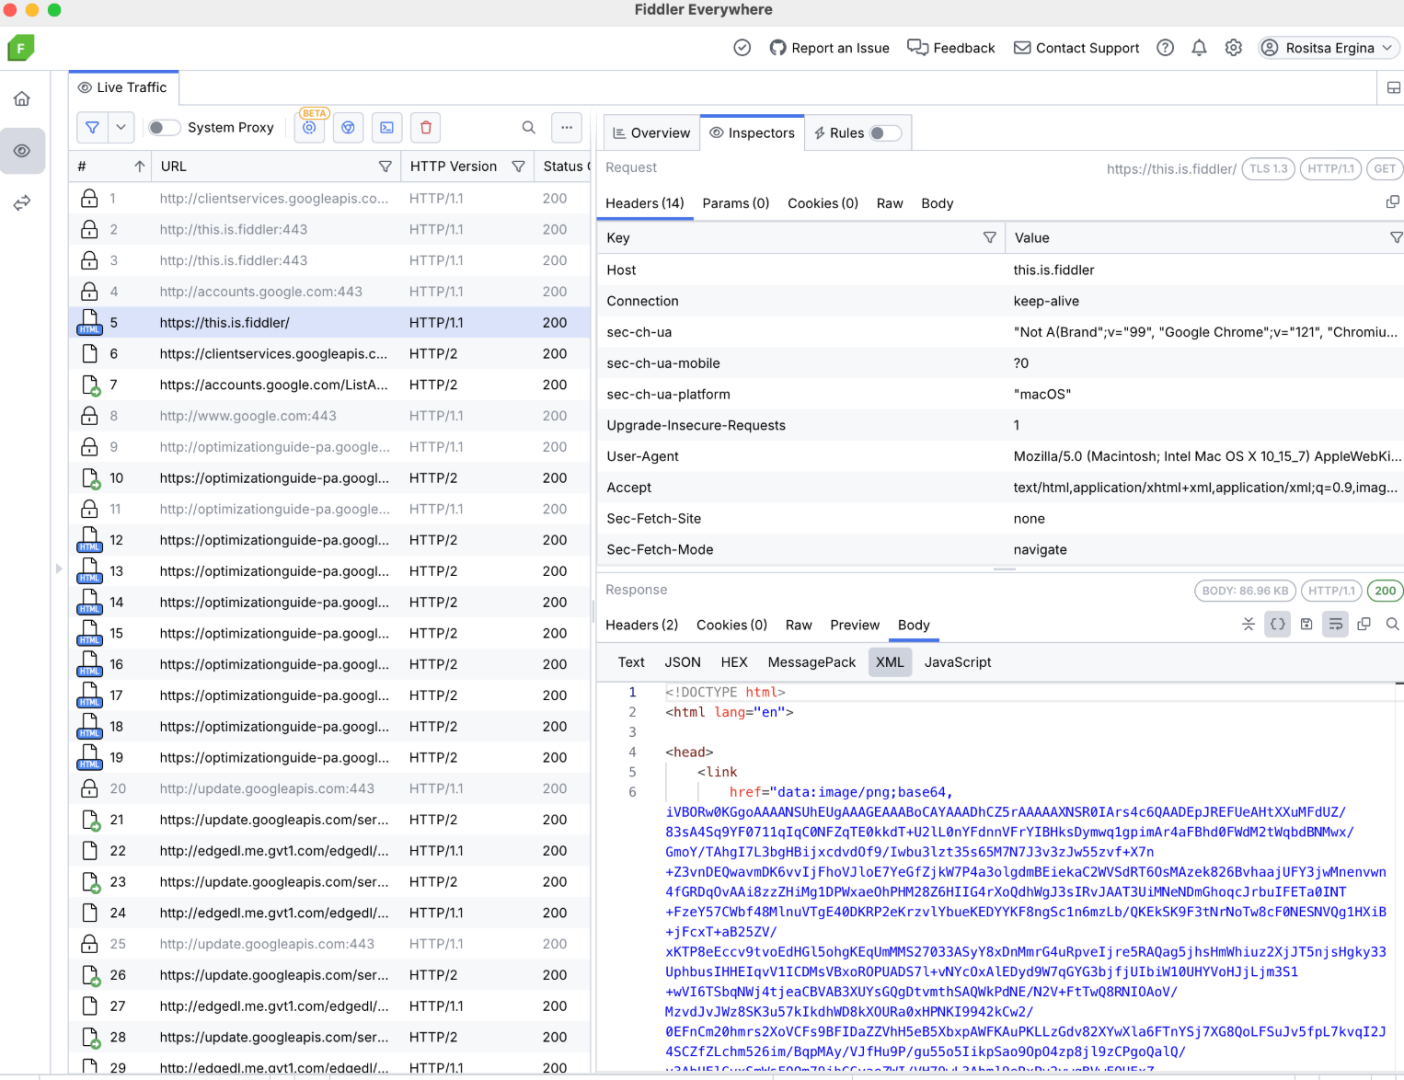Screen dimensions: 1404x1080
Task: Click the request panel pop-out icon
Action: point(1392,202)
